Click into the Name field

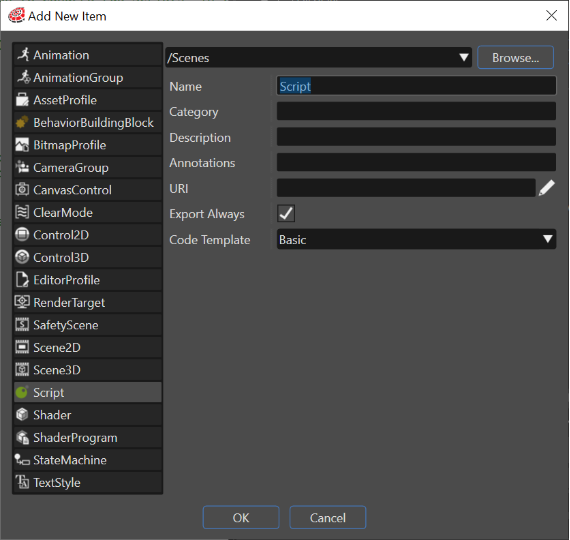pos(416,86)
